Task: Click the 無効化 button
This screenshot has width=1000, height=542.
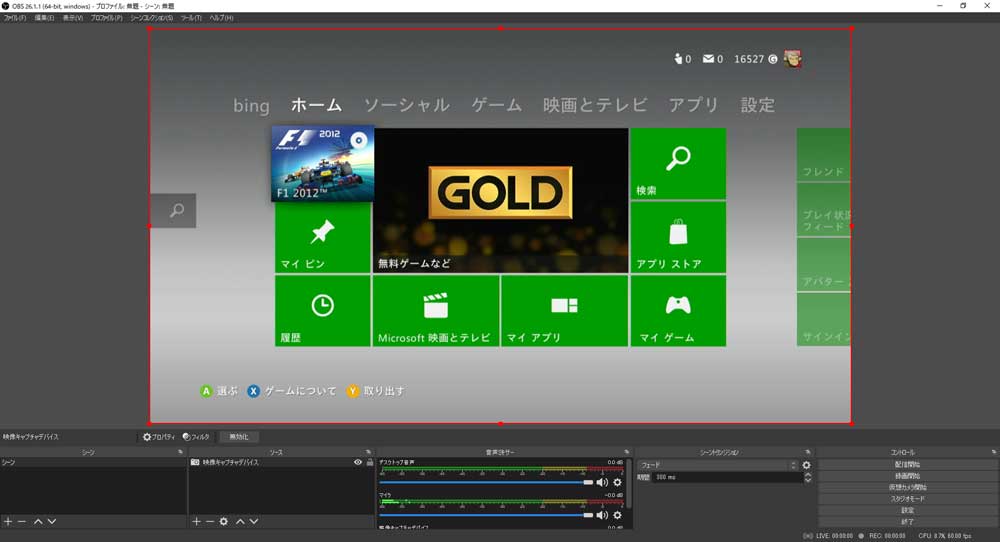Action: pos(239,437)
